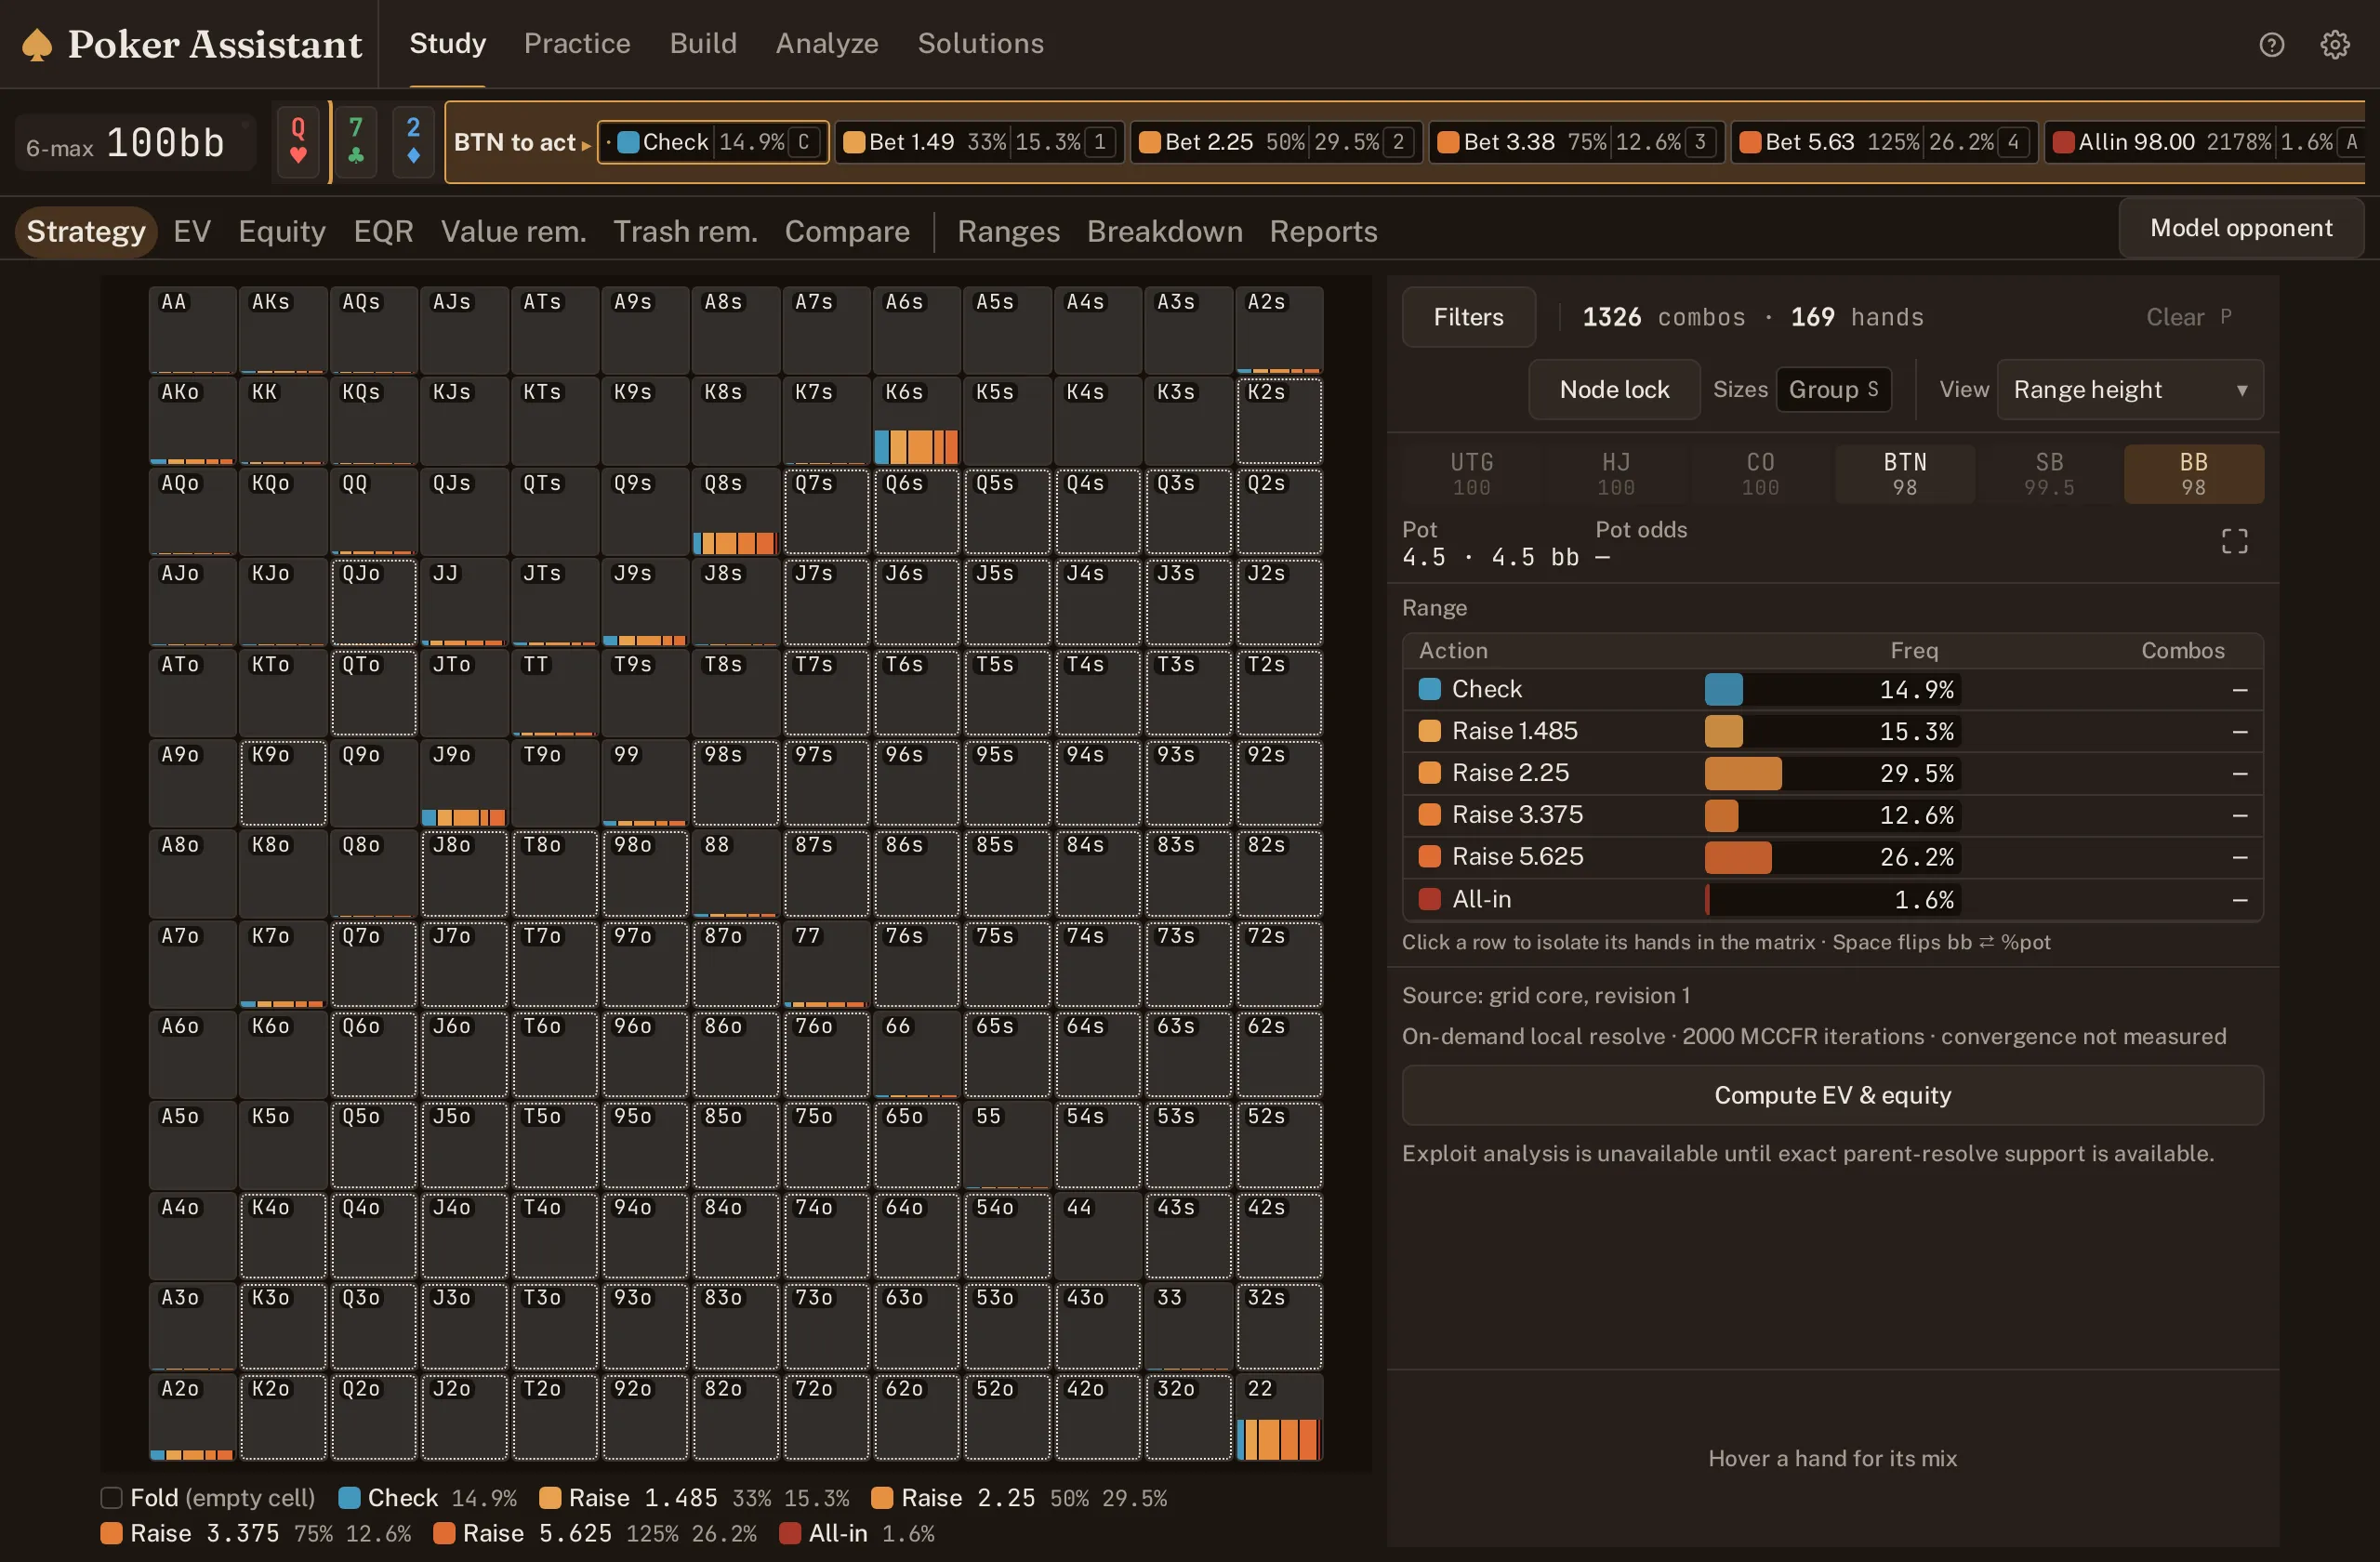
Task: Click the Node lock button
Action: point(1614,389)
